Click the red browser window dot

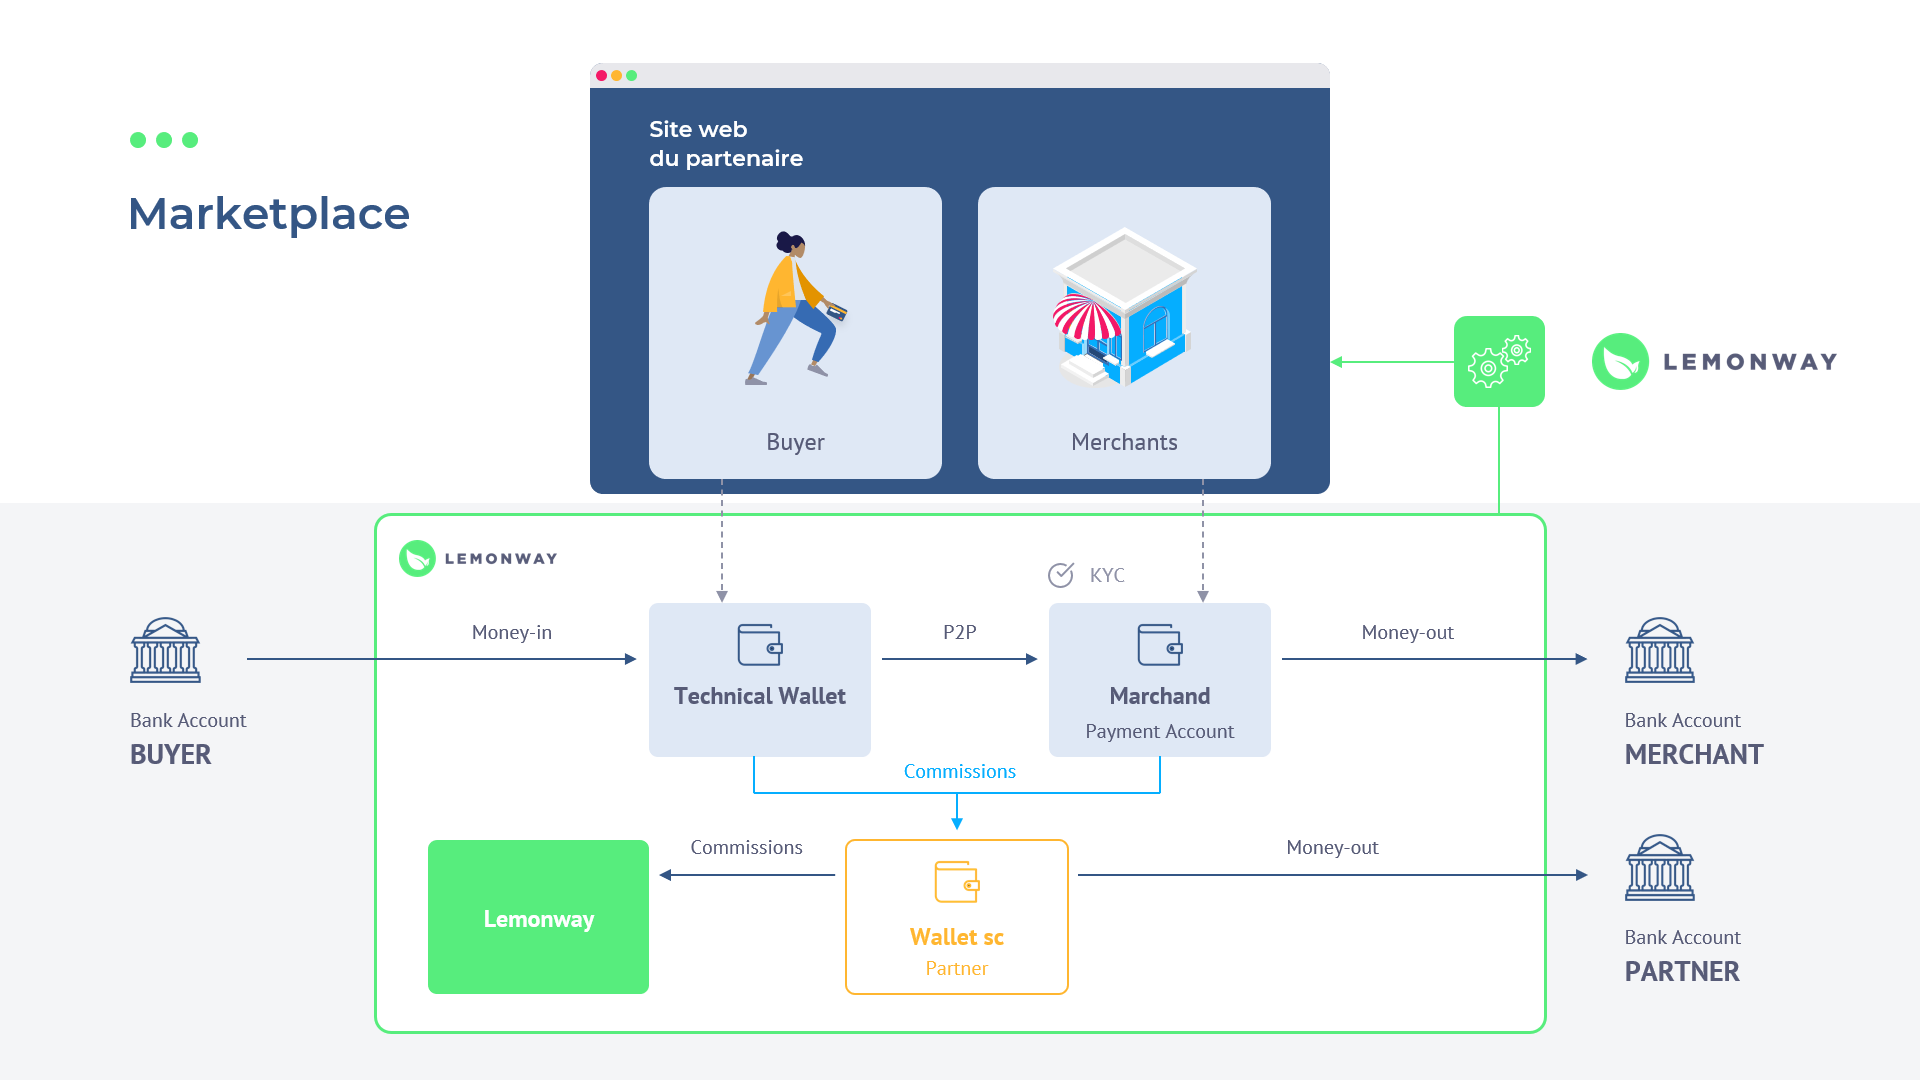(x=602, y=75)
